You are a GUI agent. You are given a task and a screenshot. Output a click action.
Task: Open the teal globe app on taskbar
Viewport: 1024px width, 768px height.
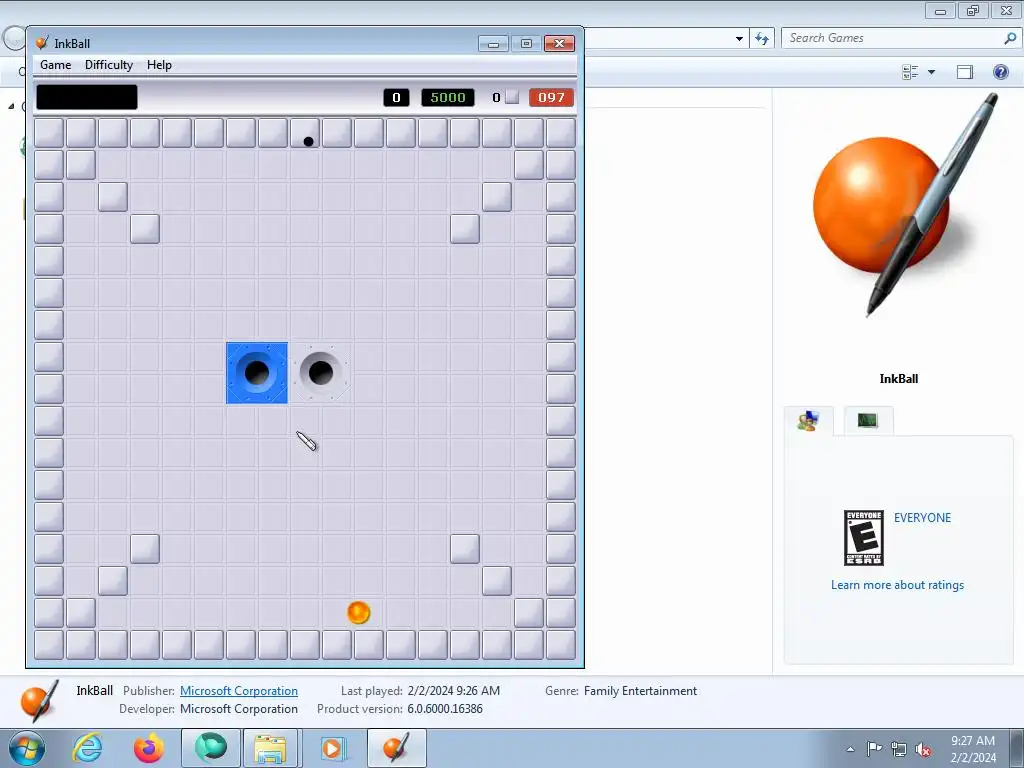pos(210,748)
